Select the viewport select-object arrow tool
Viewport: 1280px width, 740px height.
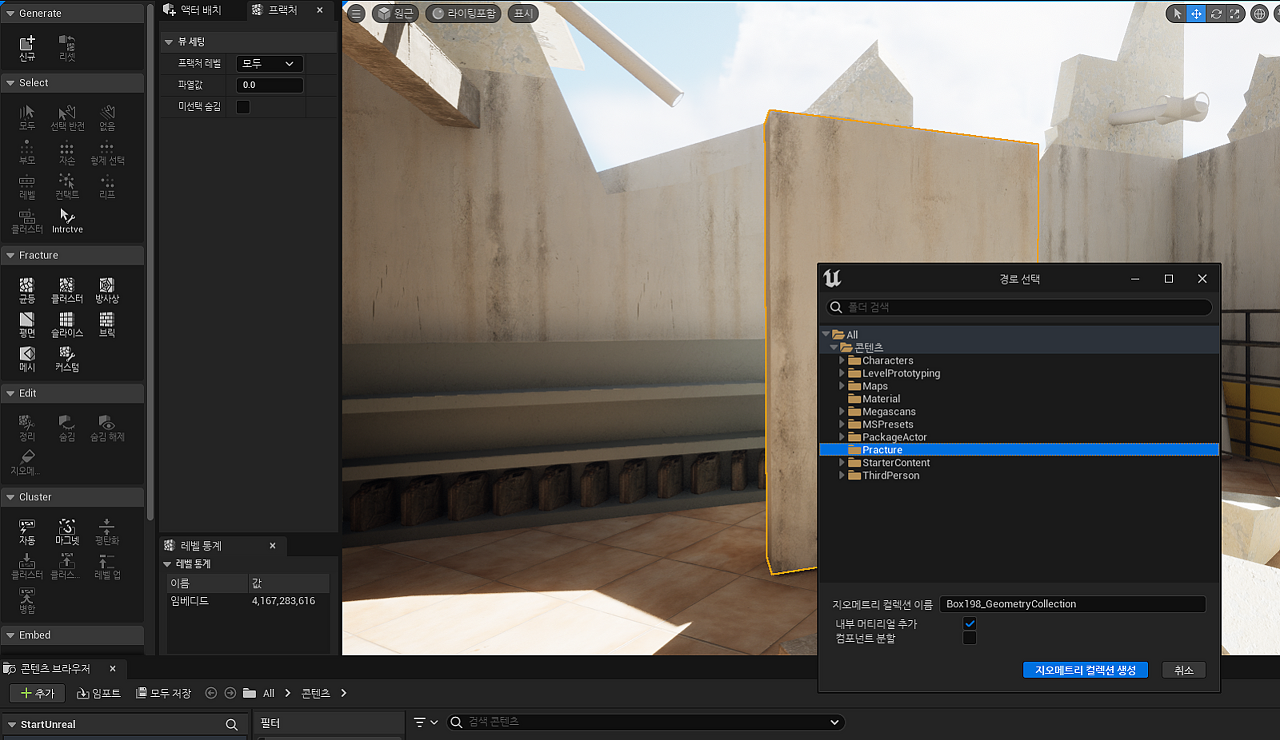1177,14
